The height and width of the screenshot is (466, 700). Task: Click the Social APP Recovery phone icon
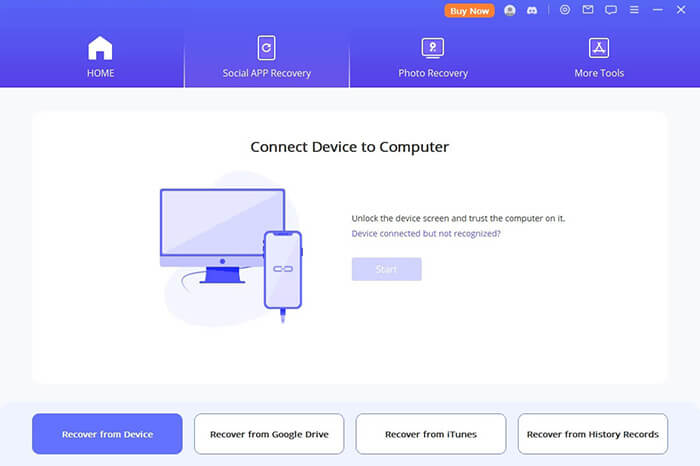coord(267,47)
